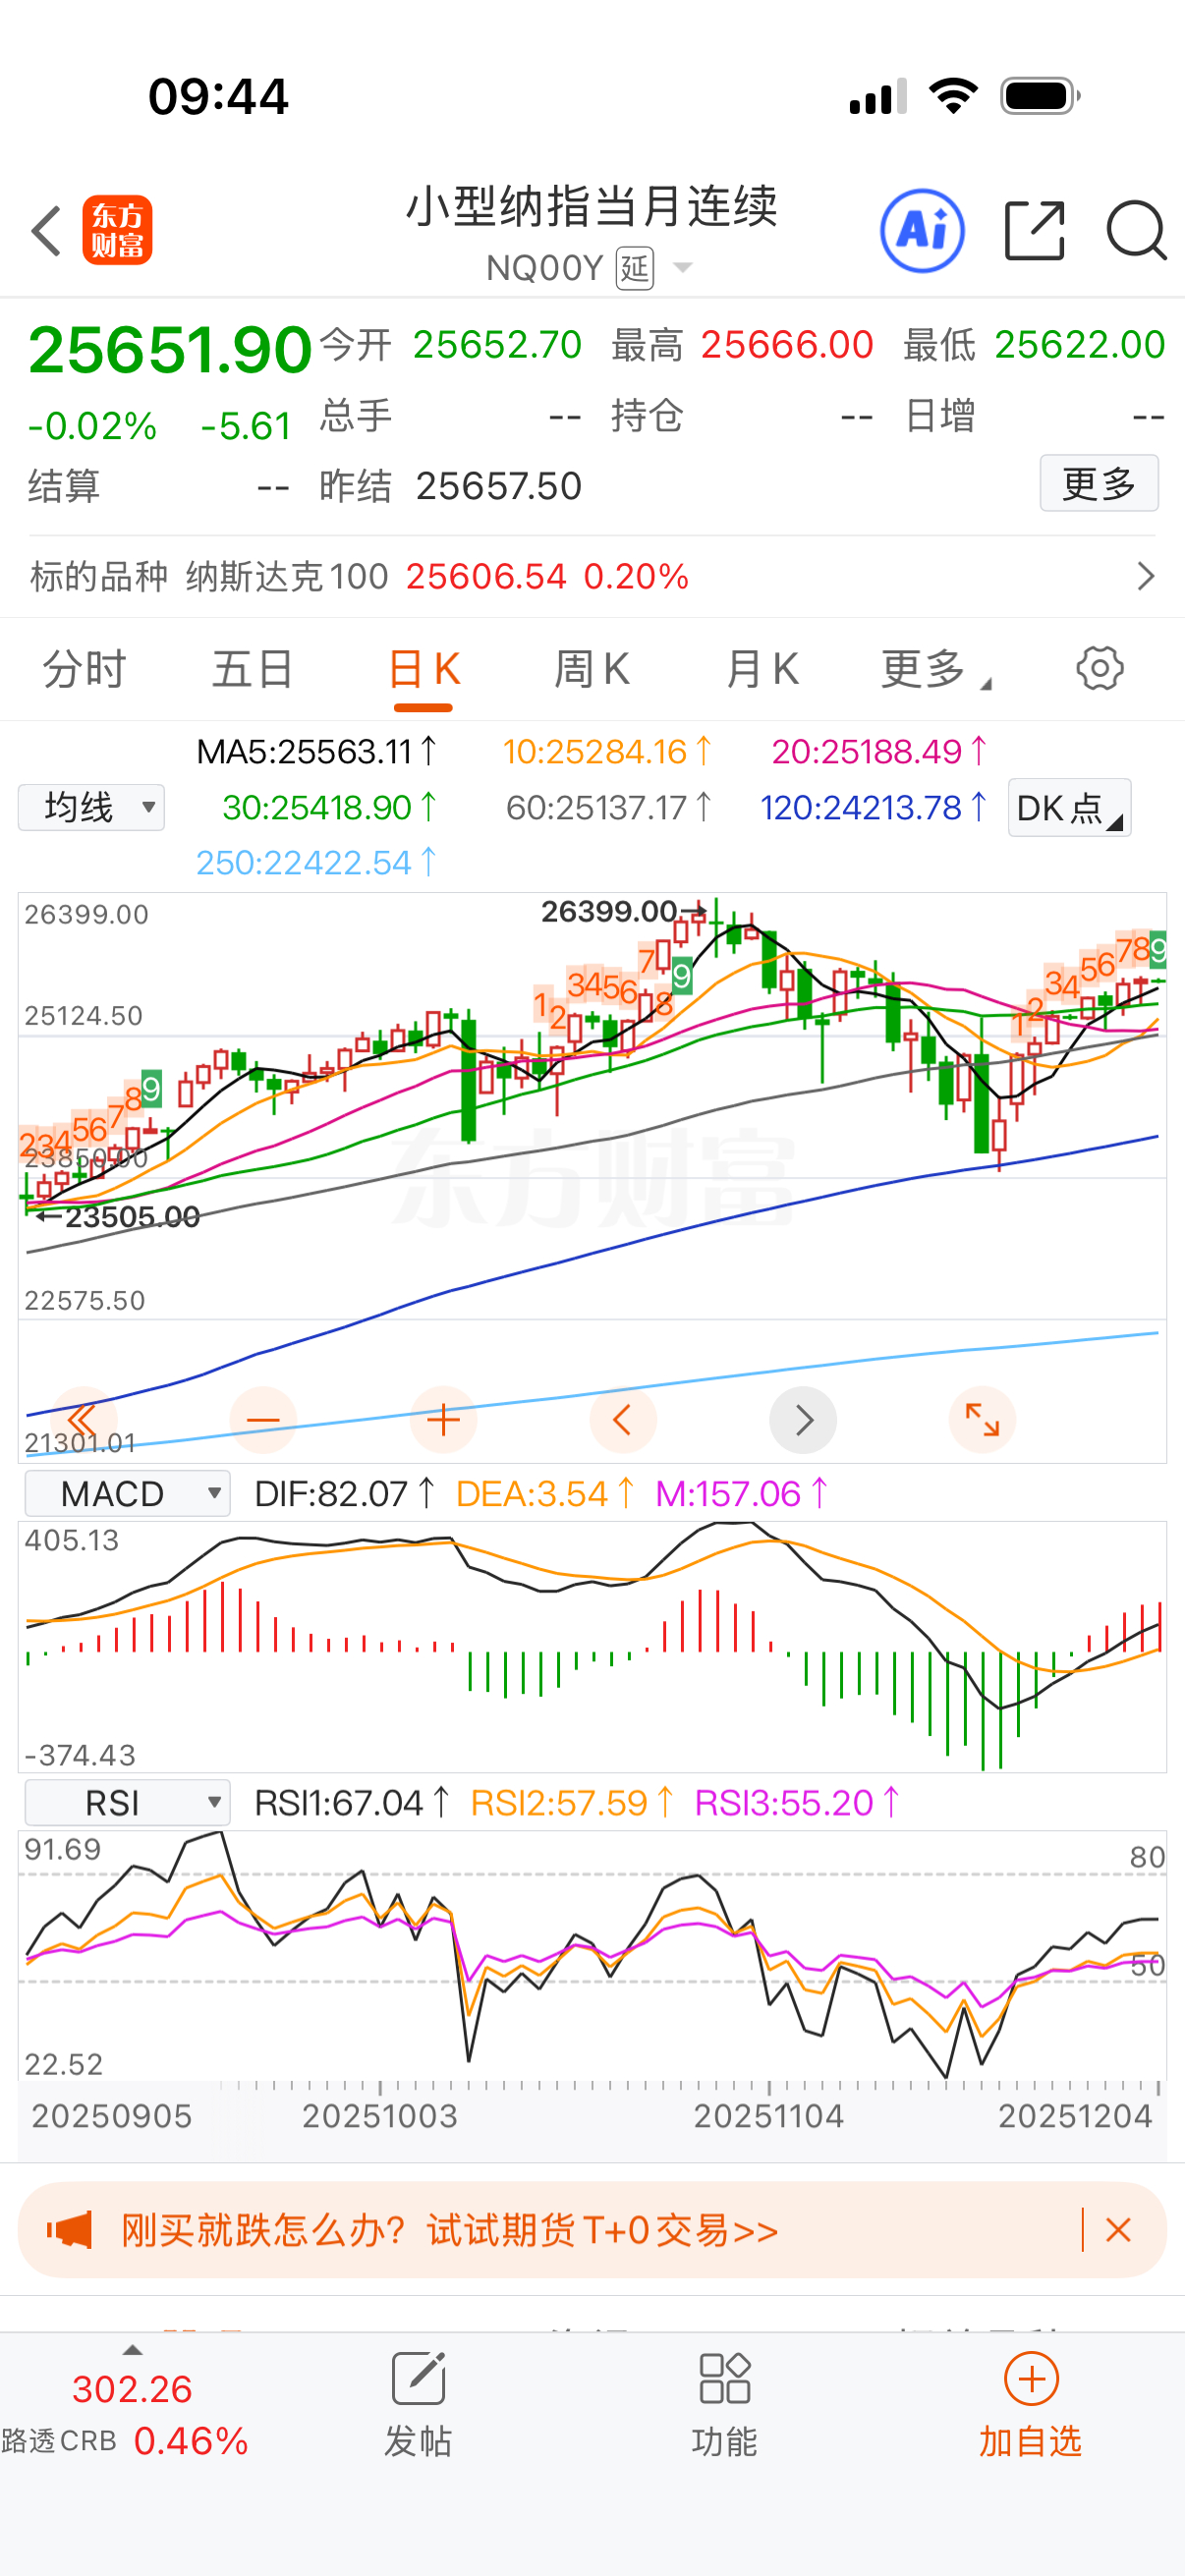This screenshot has width=1185, height=2576.
Task: Tap the Wi-Fi status icon
Action: (953, 96)
